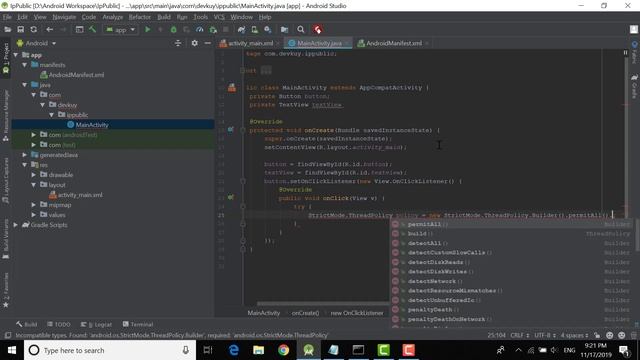Collapse the manifests folder
640x360 pixels.
coord(25,65)
